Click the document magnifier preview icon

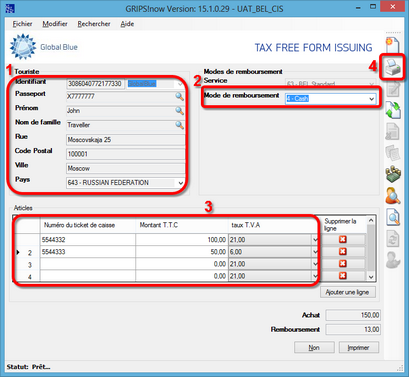pyautogui.click(x=393, y=217)
